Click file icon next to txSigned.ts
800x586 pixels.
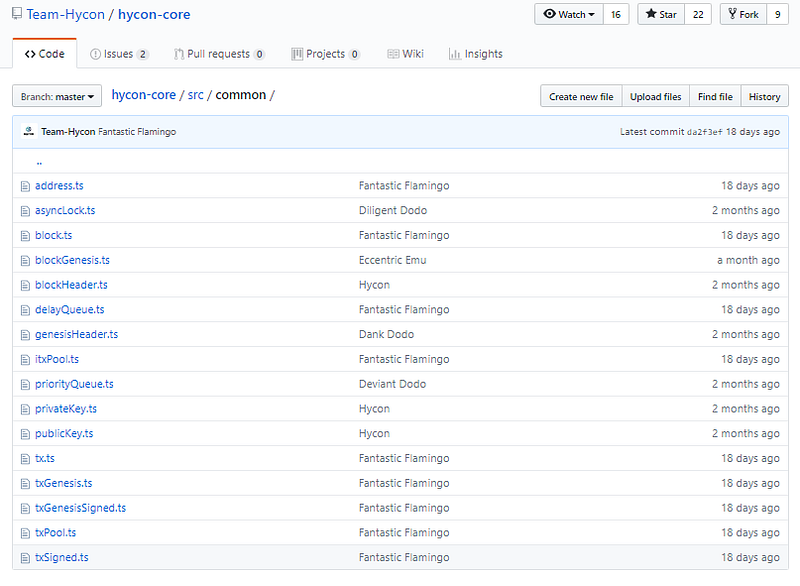pos(26,558)
